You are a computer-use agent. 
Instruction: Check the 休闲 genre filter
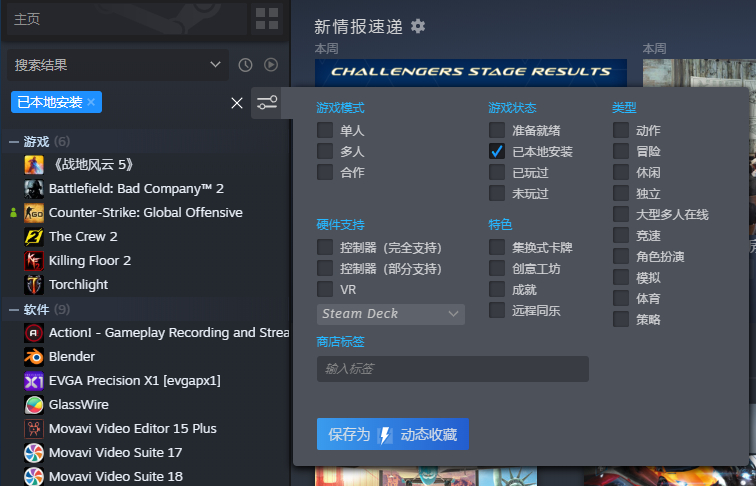[621, 172]
